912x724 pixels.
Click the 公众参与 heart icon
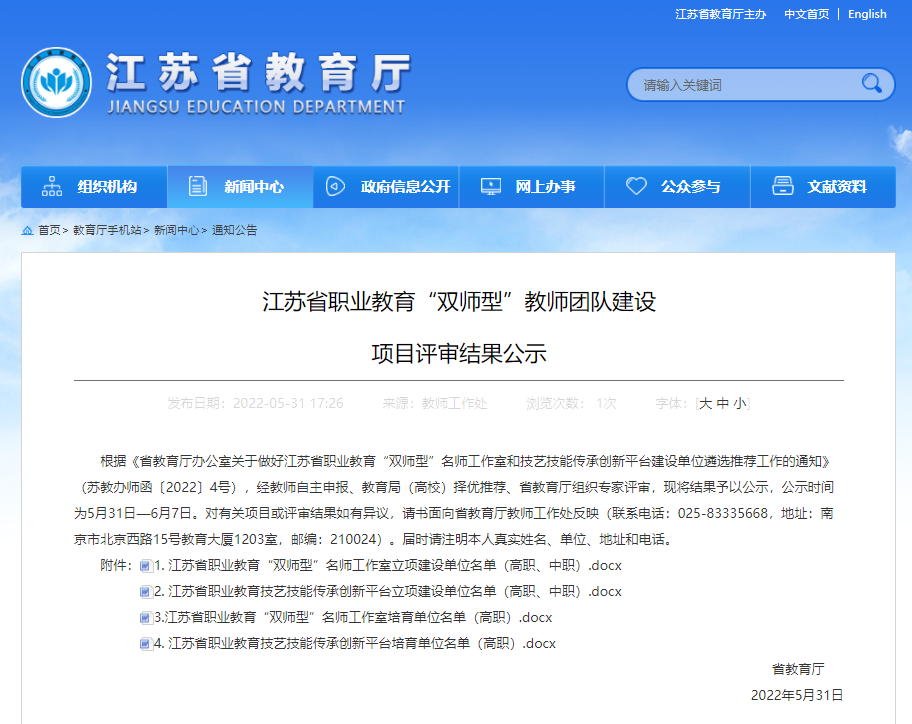pyautogui.click(x=636, y=187)
